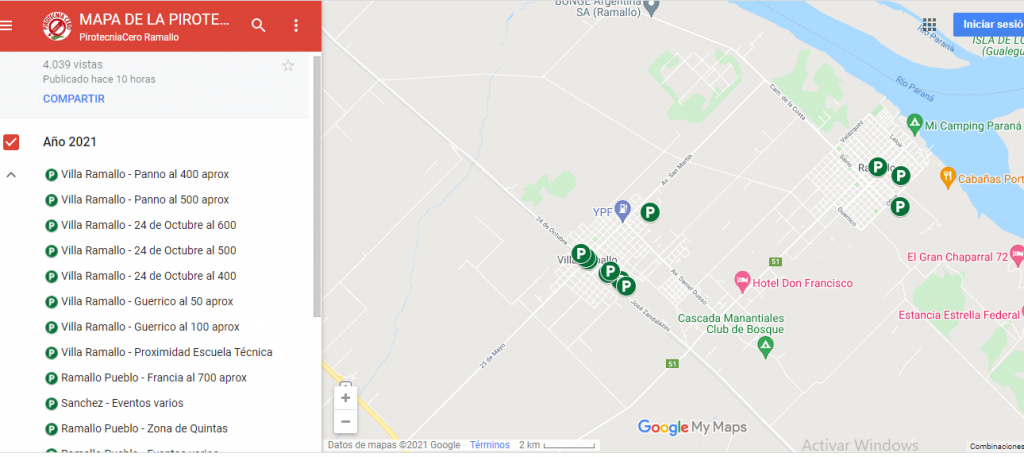This screenshot has height=457, width=1024.
Task: Click the YPF gas station marker
Action: (x=624, y=208)
